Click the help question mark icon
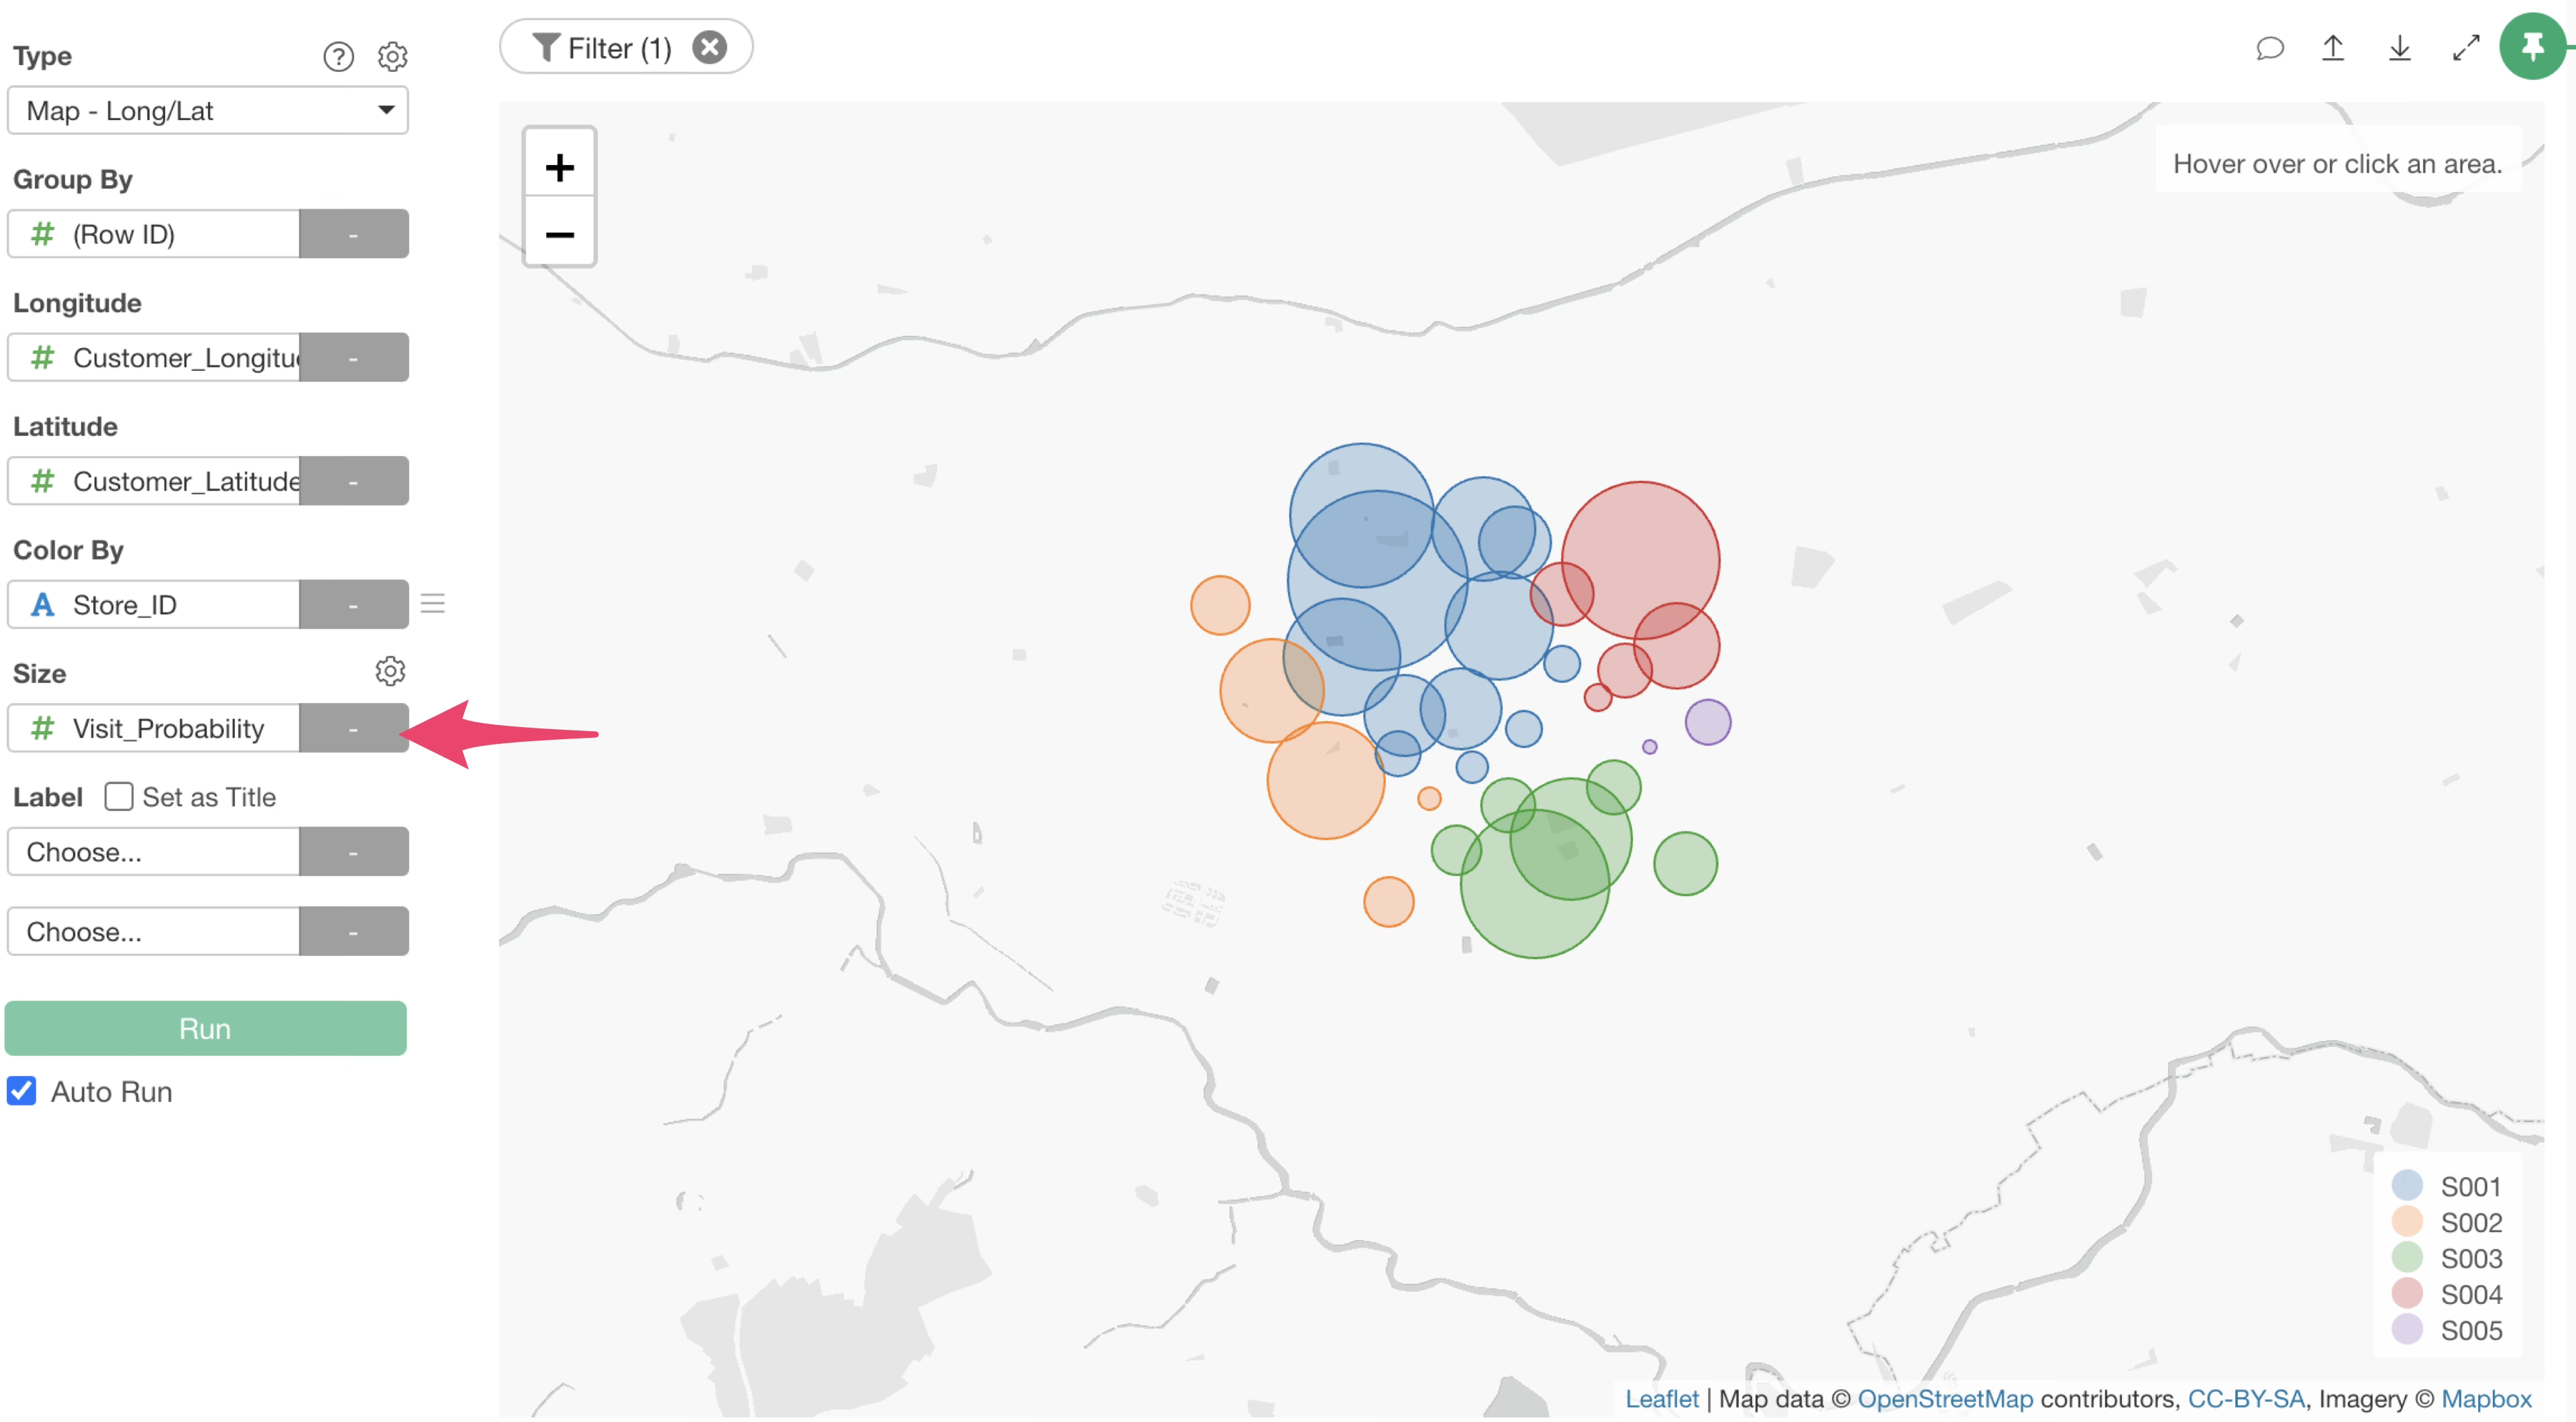Viewport: 2576px width, 1422px height. [x=338, y=56]
